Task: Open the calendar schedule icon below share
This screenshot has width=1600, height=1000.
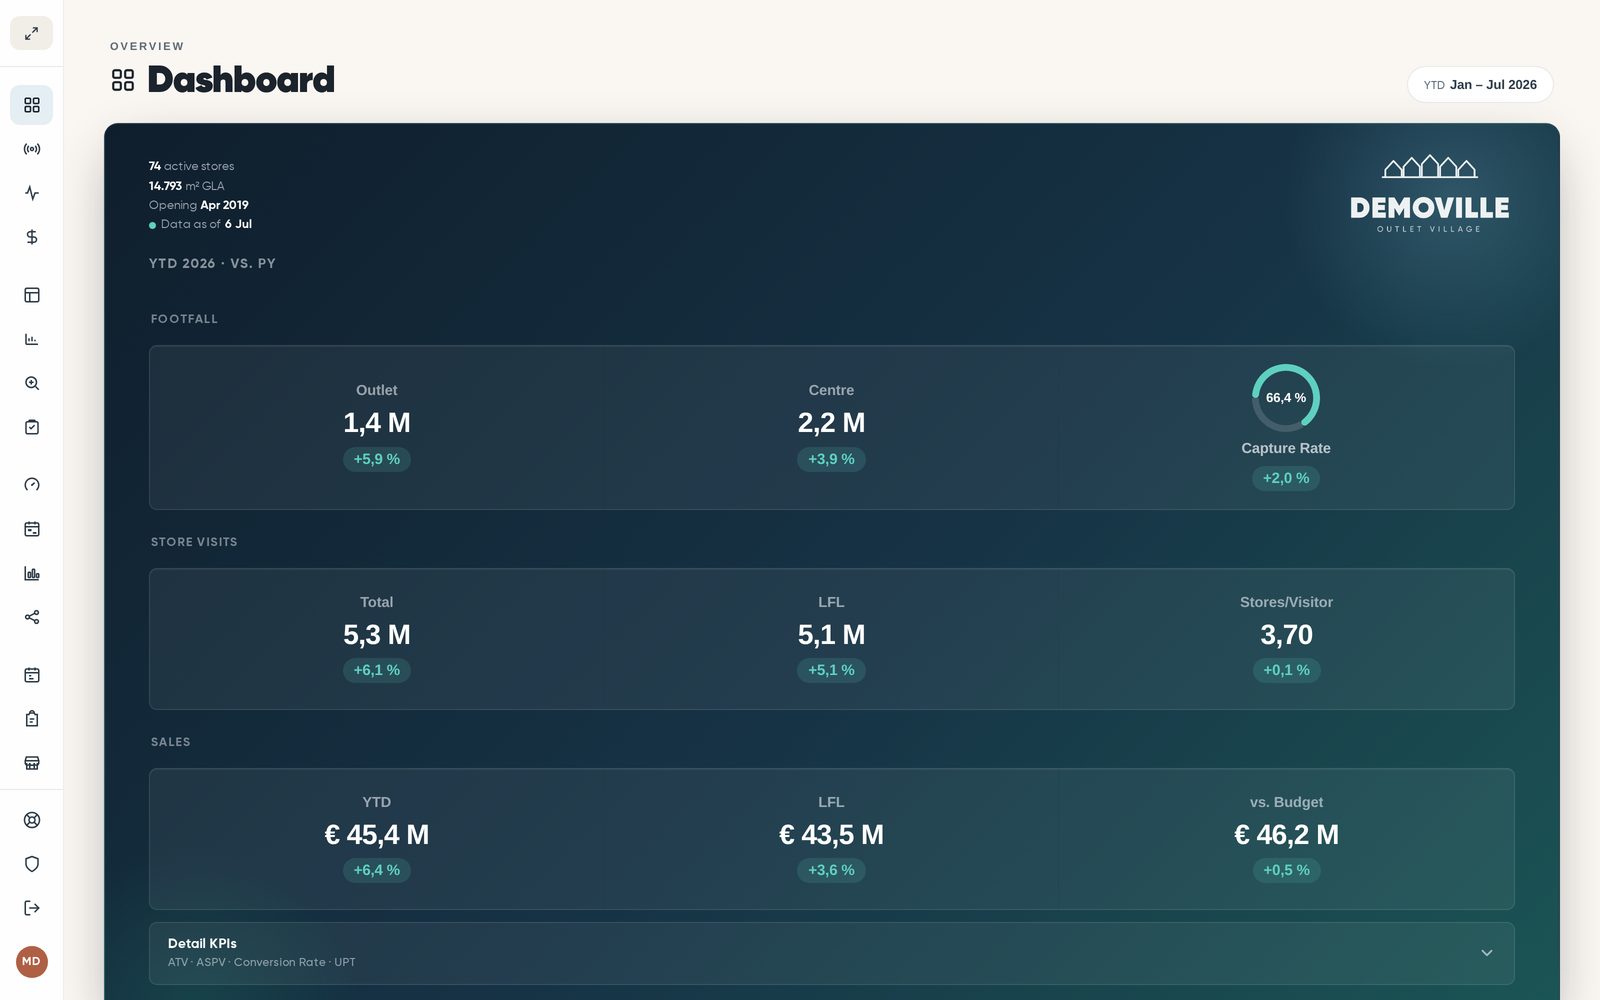Action: coord(31,675)
